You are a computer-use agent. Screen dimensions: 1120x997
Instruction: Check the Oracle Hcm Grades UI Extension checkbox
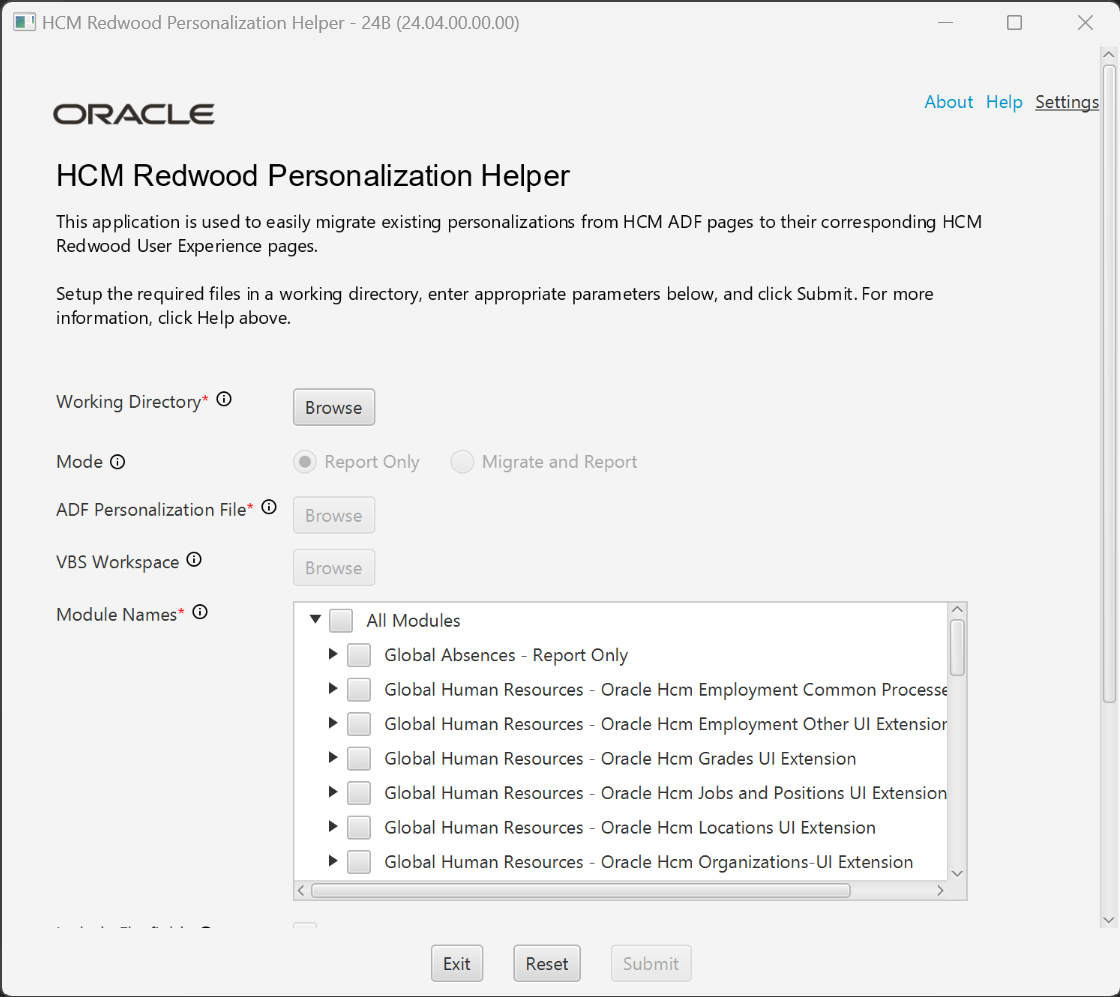point(358,758)
